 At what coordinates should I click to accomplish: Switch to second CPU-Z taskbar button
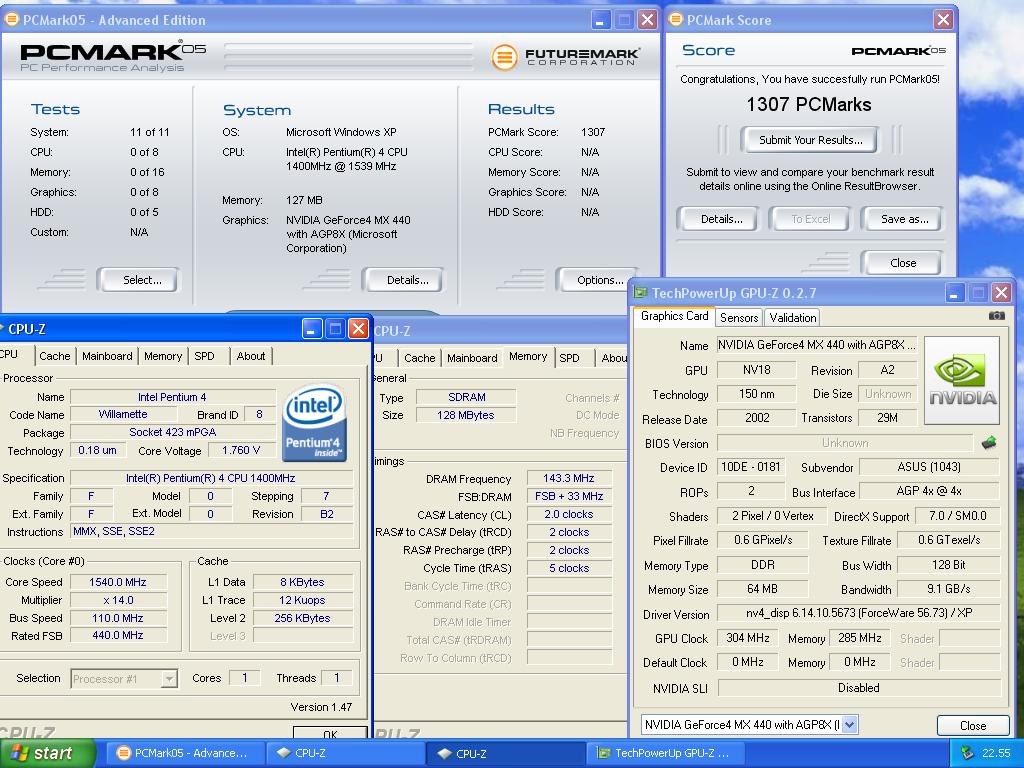tap(507, 754)
